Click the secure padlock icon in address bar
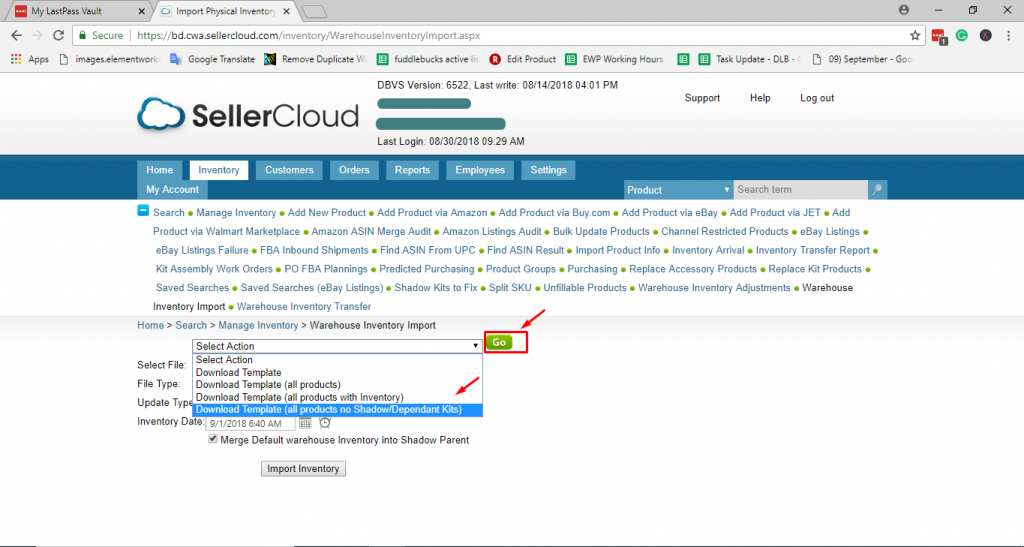 pos(82,35)
